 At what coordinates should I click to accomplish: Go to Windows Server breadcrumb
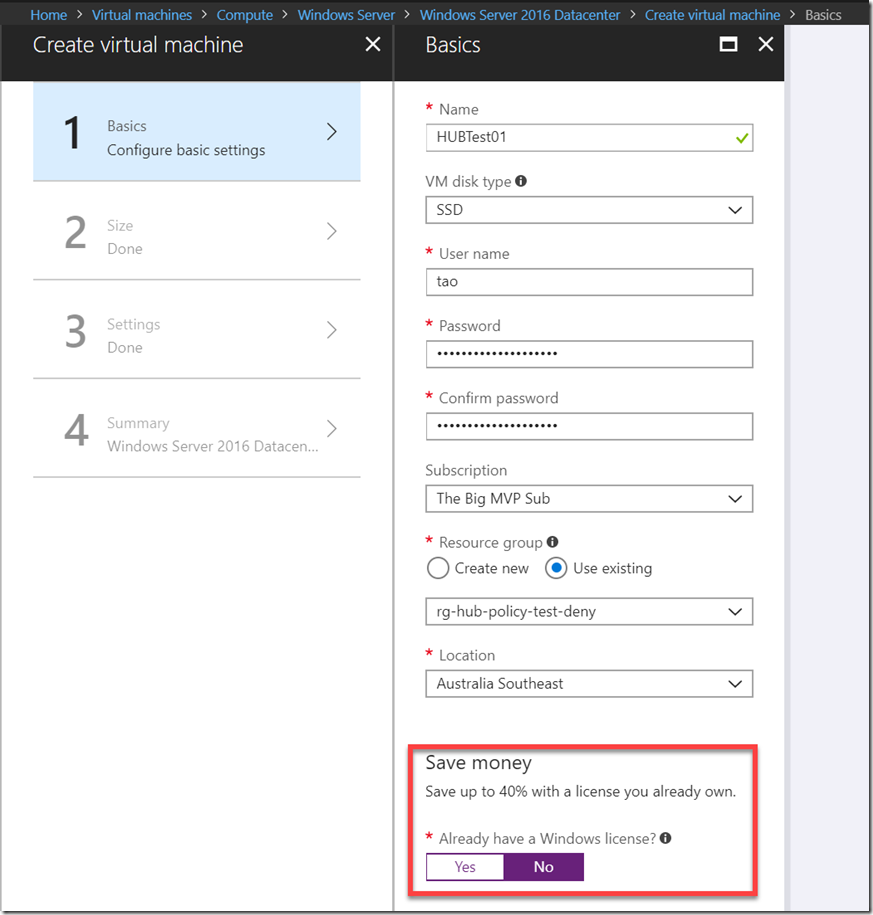coord(346,15)
